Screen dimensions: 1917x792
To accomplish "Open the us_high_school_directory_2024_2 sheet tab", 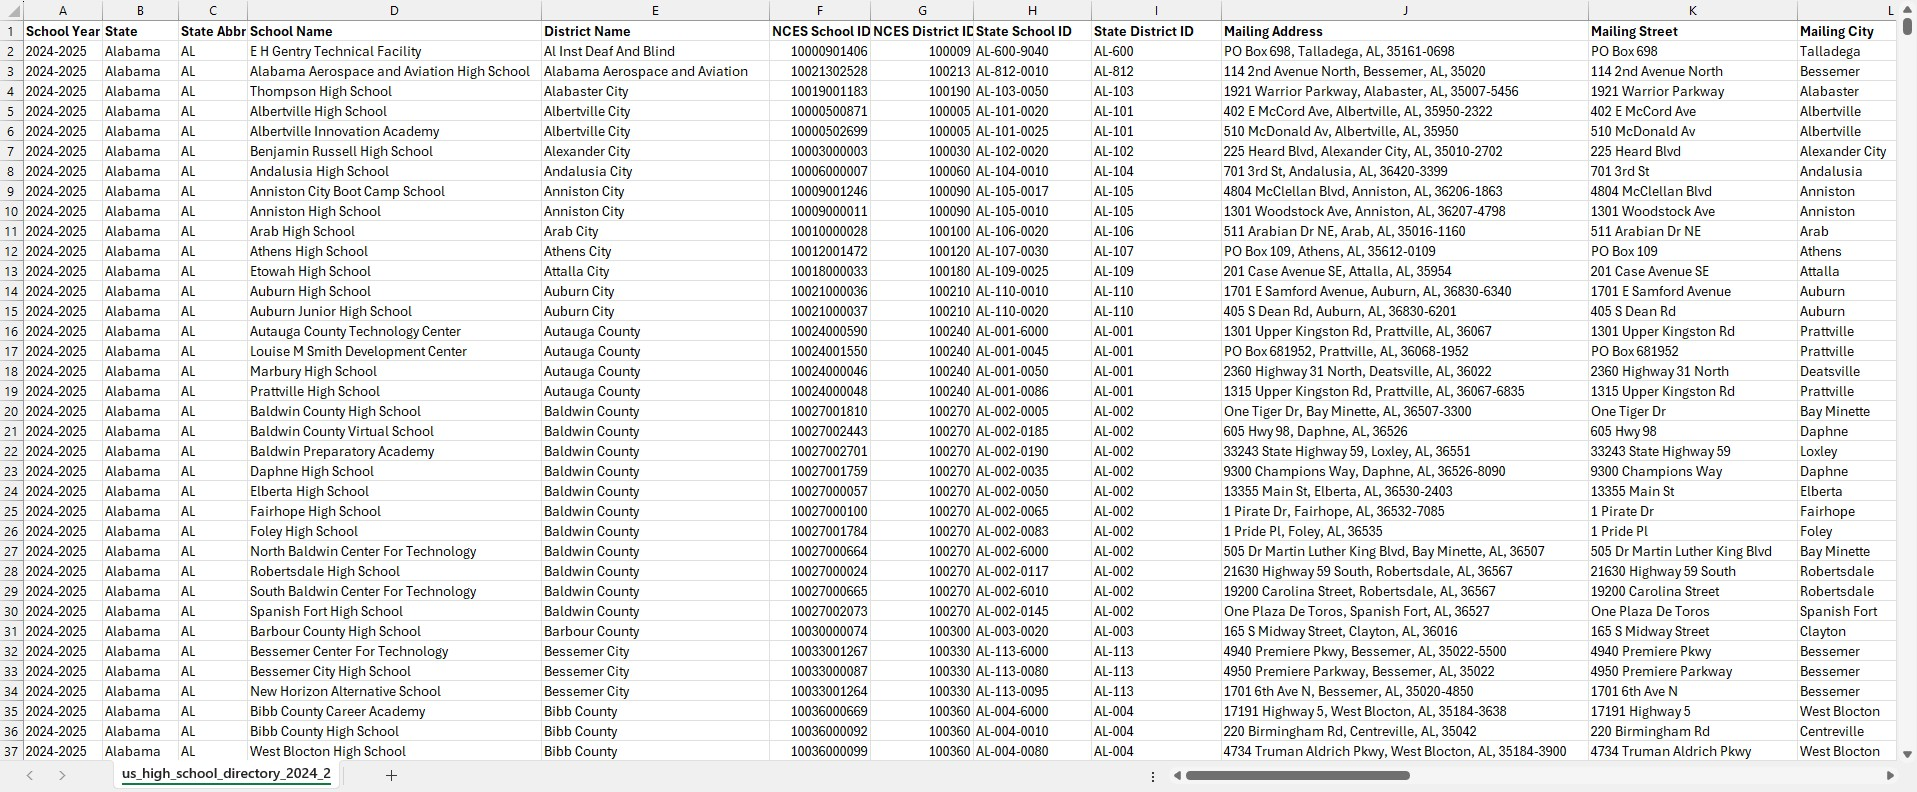I will pos(226,774).
